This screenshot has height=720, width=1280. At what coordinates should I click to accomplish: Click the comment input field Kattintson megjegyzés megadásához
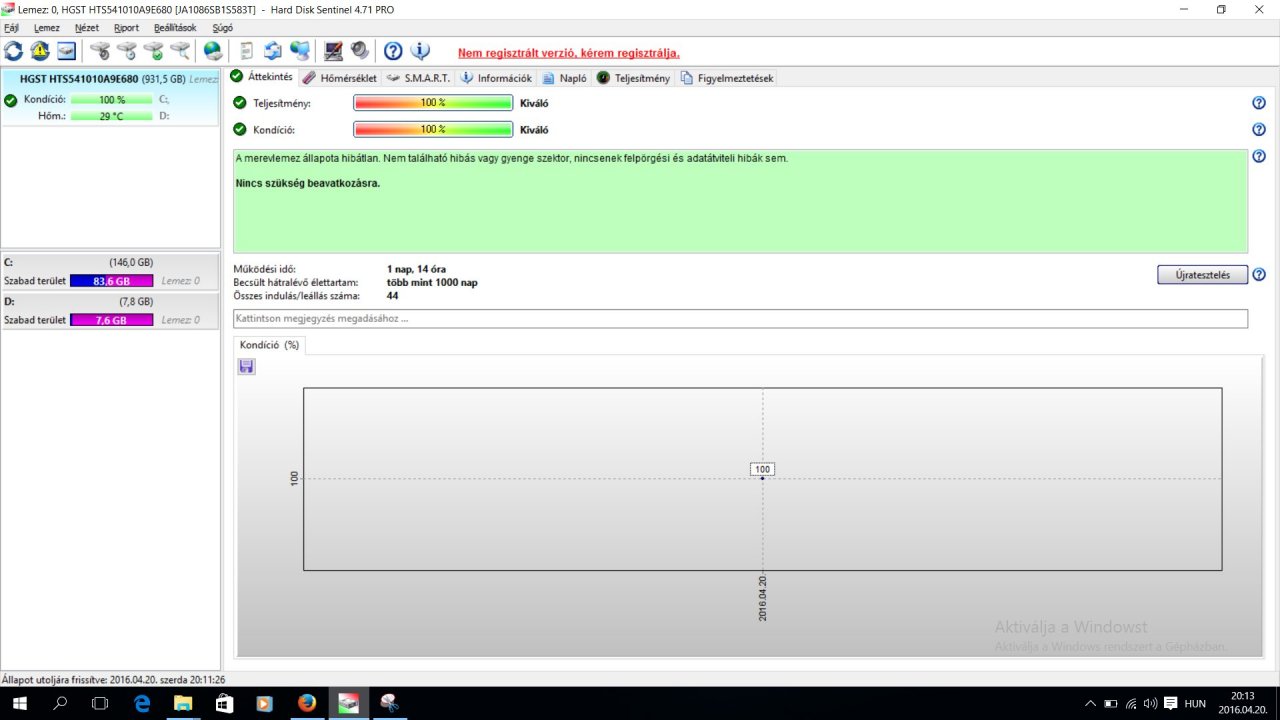click(x=740, y=319)
